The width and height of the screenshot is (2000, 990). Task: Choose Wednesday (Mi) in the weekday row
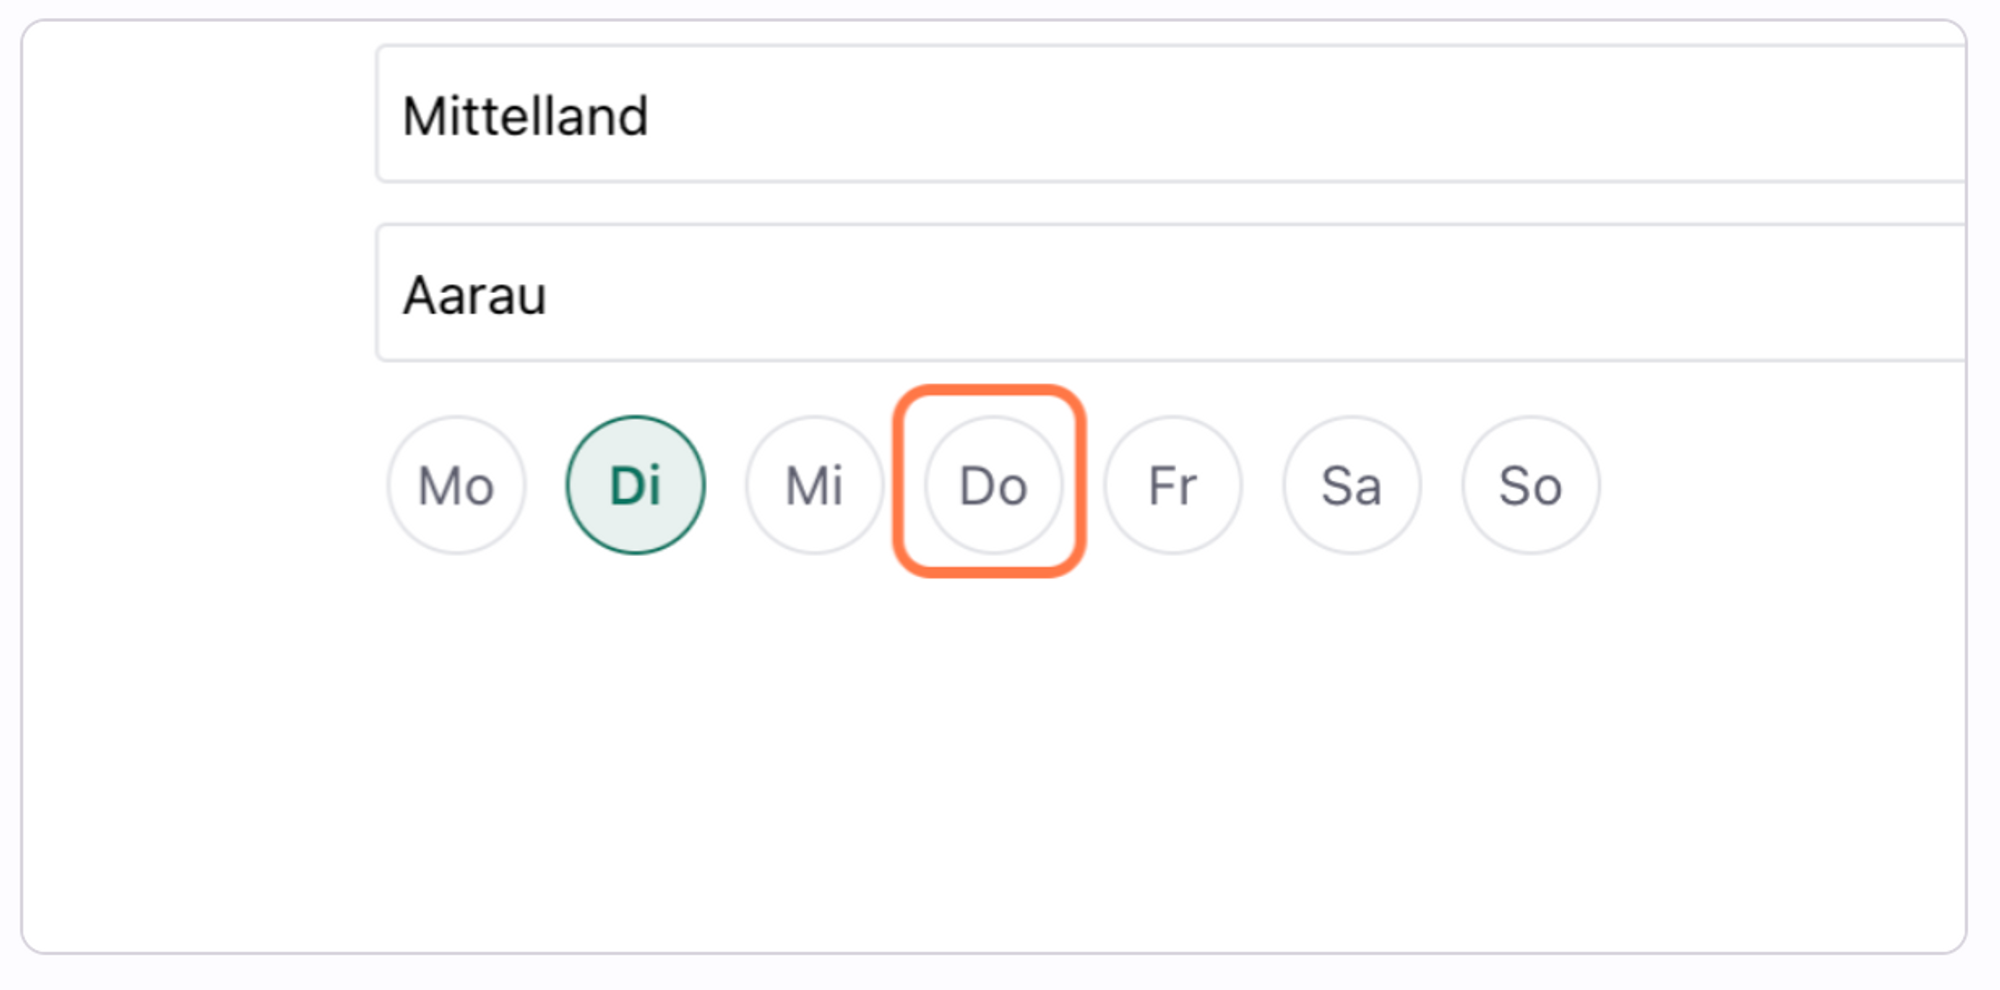(x=814, y=486)
